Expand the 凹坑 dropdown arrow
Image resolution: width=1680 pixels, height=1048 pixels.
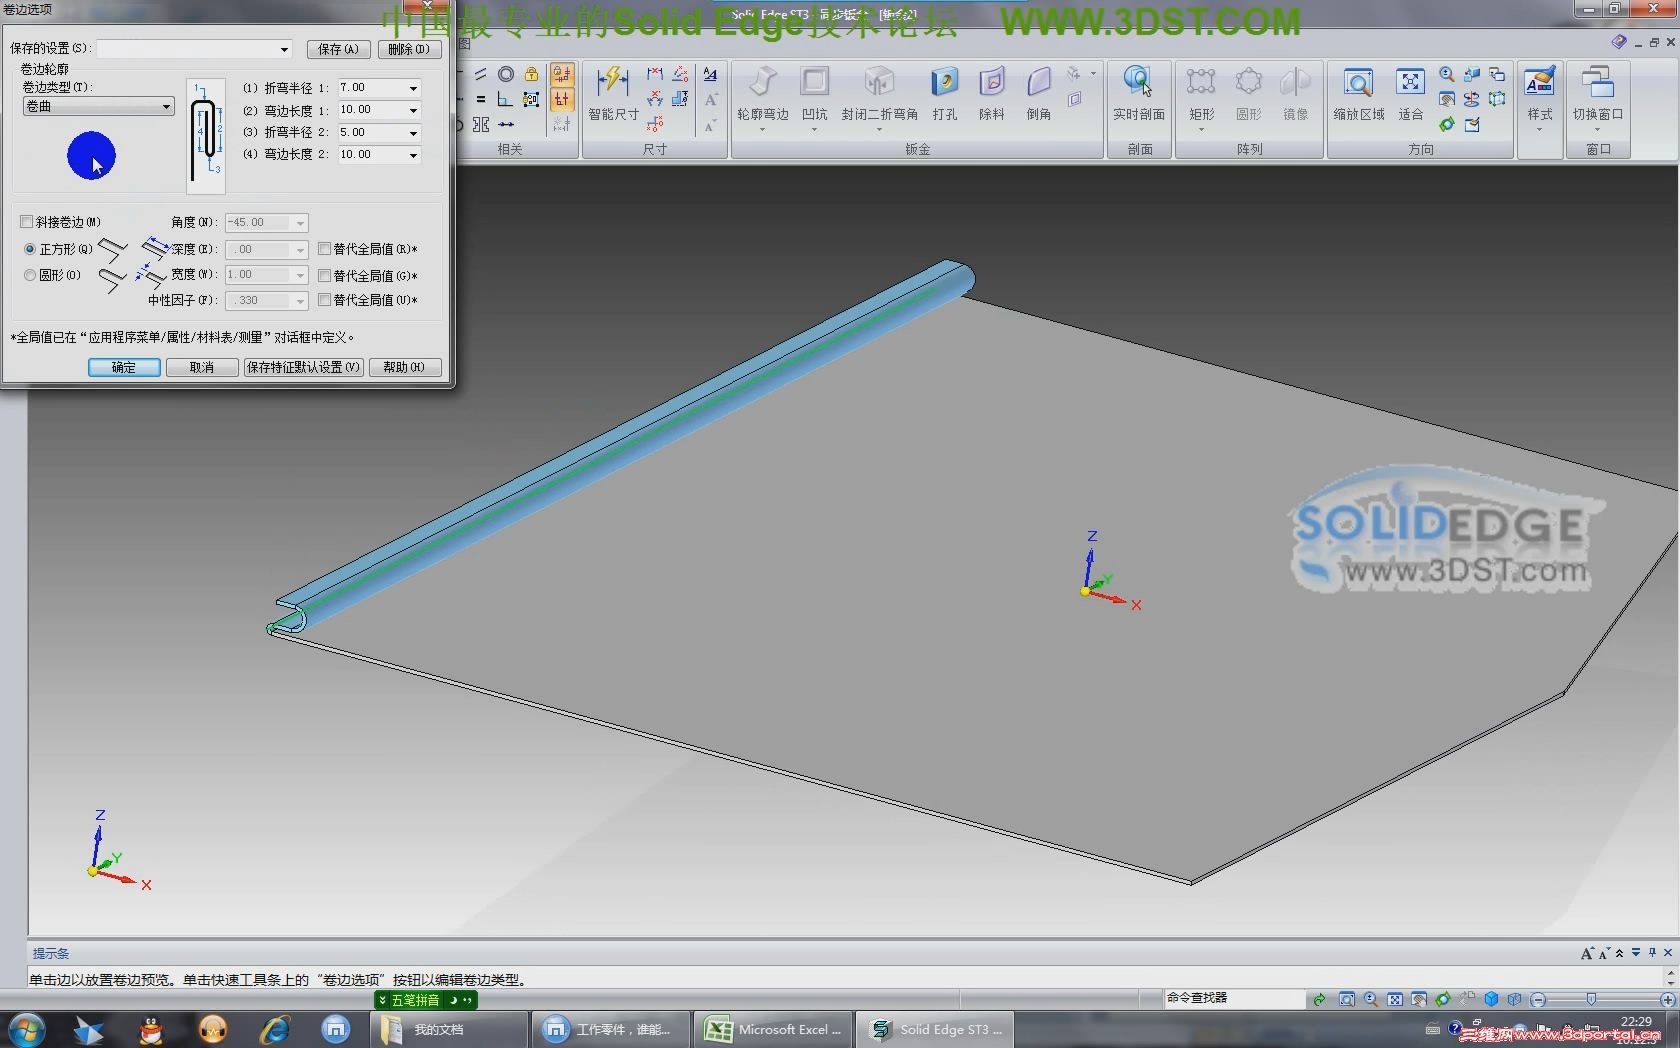[815, 130]
